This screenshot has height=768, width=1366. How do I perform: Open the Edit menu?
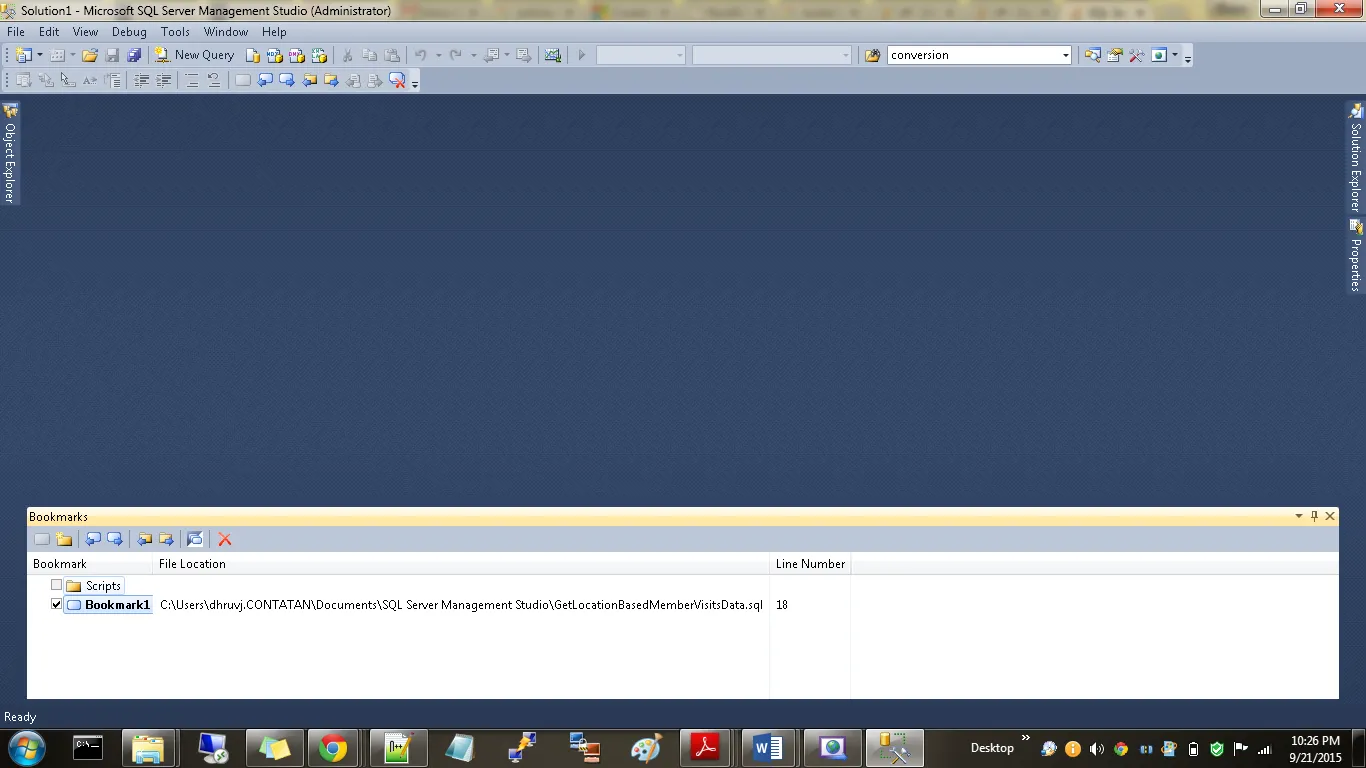(x=49, y=32)
